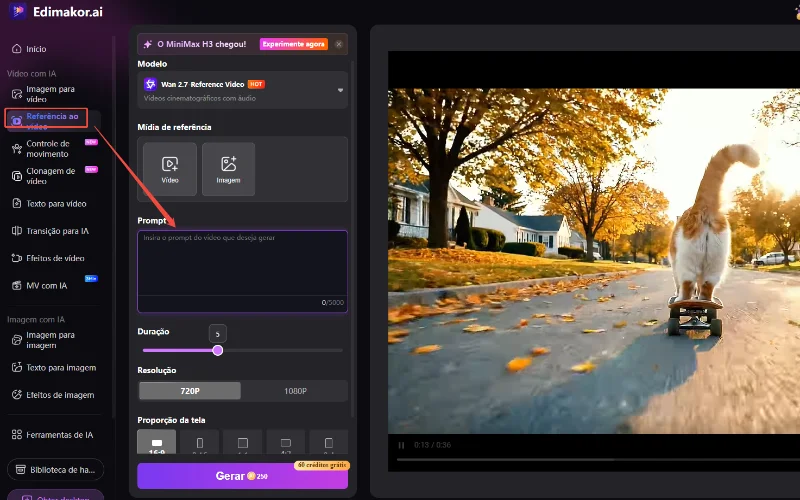The width and height of the screenshot is (800, 500).
Task: Adjust the Duração slider handle
Action: point(218,351)
